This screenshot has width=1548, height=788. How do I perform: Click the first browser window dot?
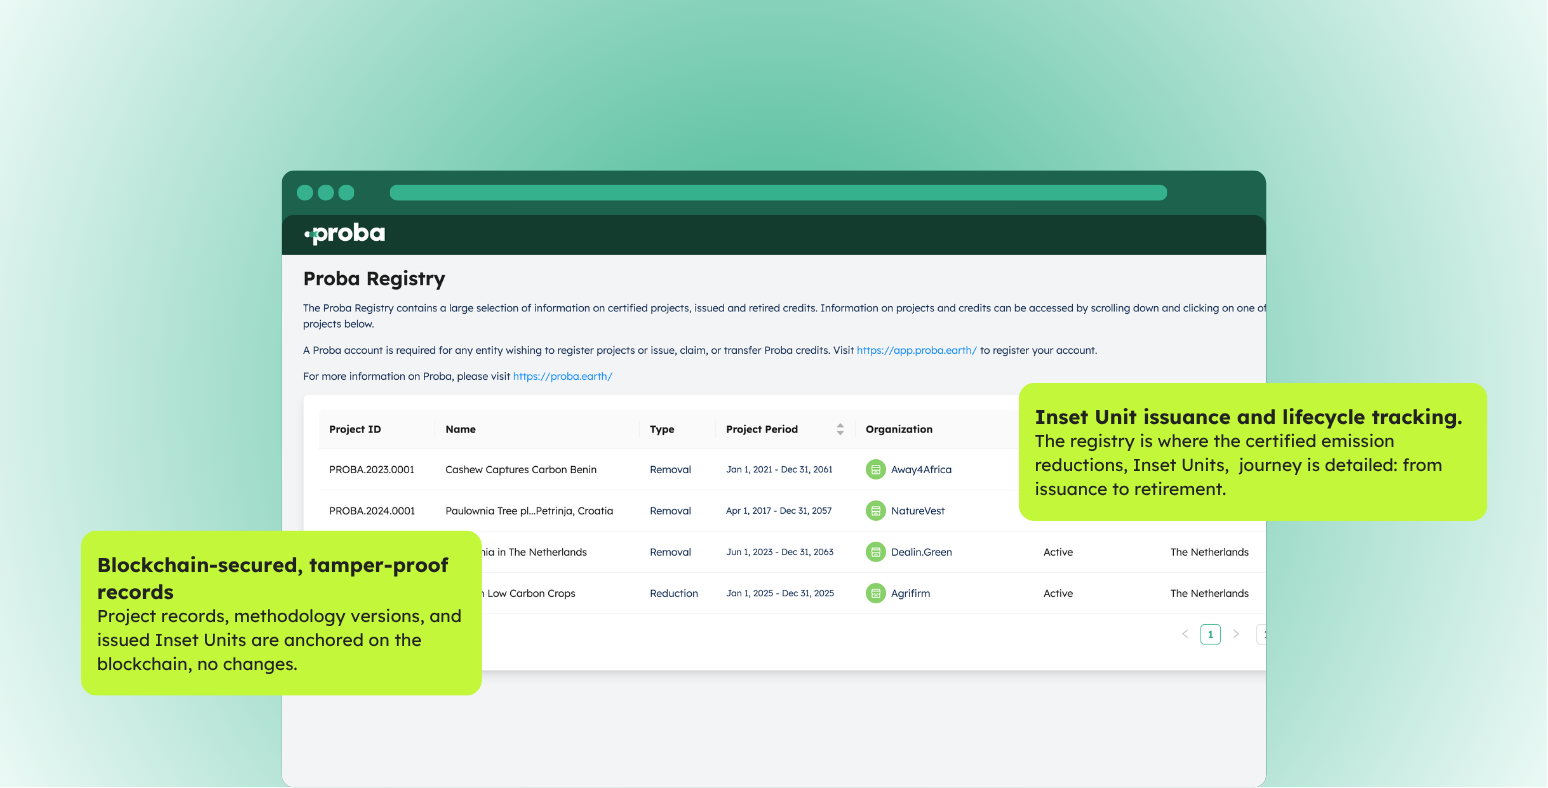tap(305, 193)
